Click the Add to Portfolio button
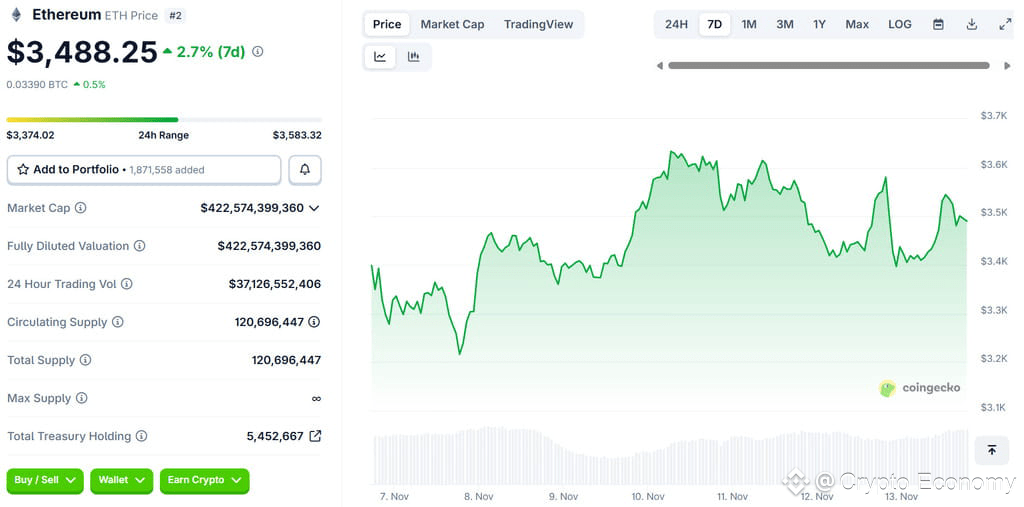This screenshot has width=1024, height=507. (144, 170)
